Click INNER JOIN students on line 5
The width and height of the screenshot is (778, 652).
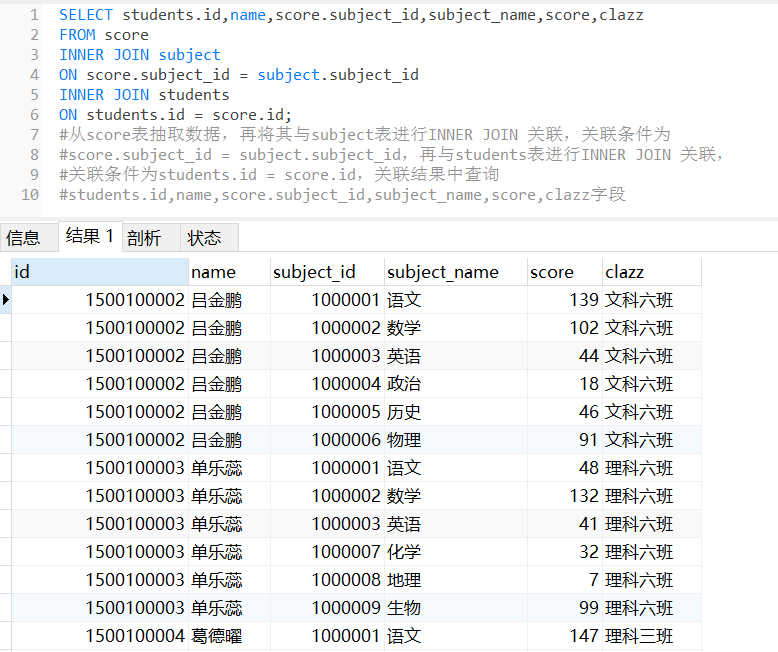144,94
